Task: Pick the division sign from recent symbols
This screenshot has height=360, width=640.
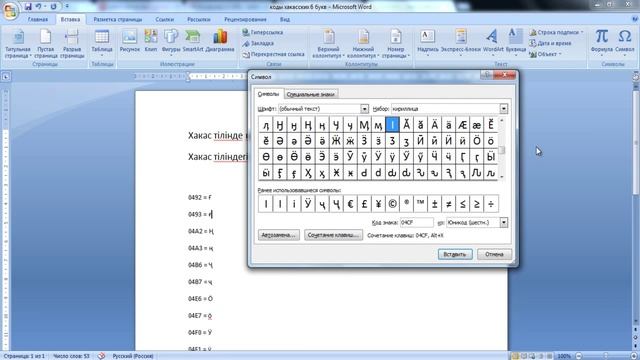Action: [491, 204]
